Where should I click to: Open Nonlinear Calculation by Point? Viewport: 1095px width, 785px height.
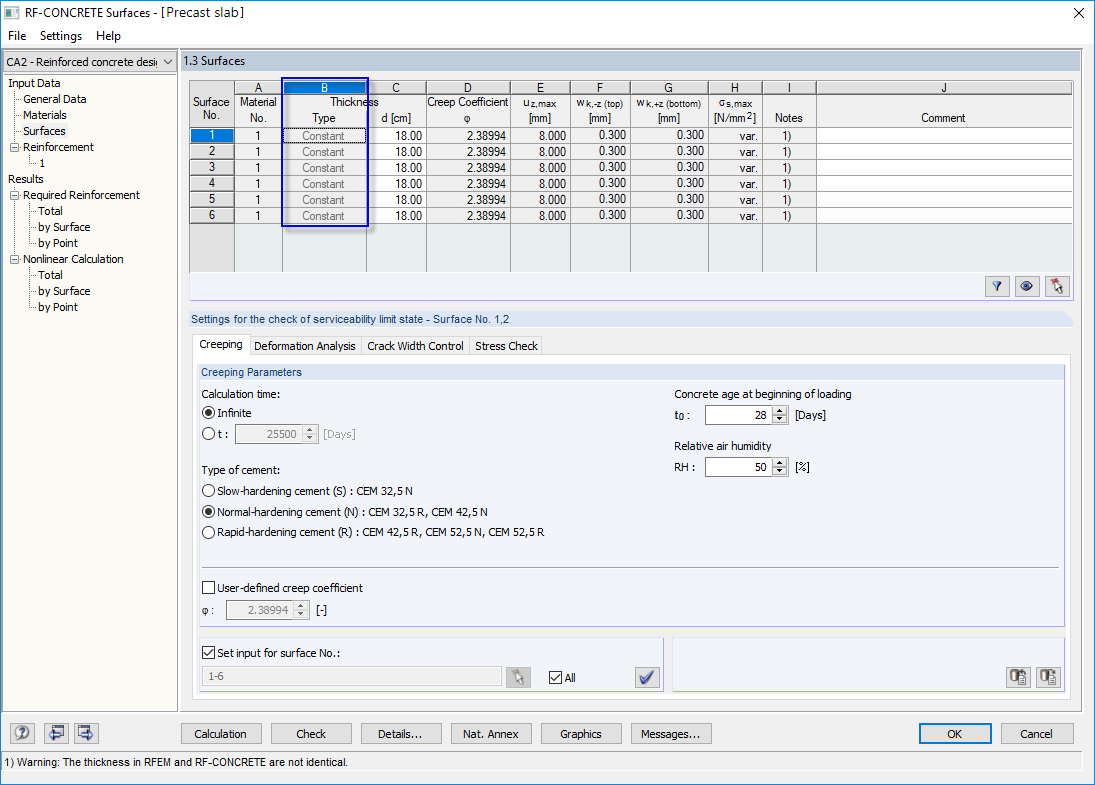click(x=58, y=307)
